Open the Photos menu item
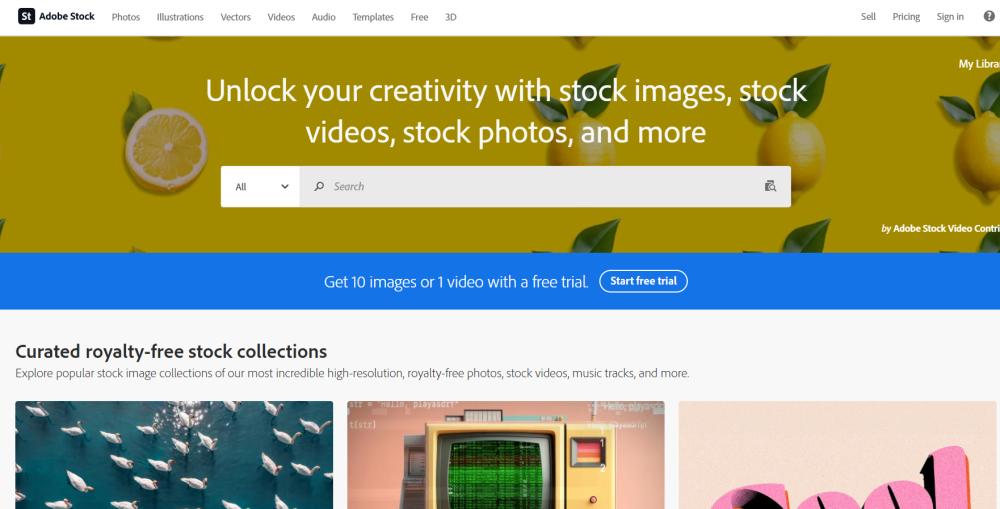 (126, 17)
